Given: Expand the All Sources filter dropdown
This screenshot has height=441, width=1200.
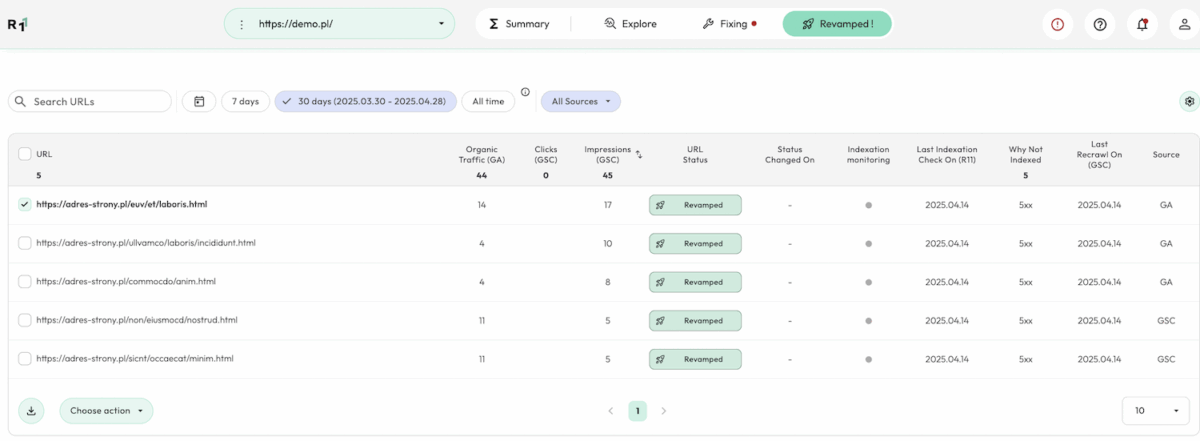Looking at the screenshot, I should coord(581,101).
